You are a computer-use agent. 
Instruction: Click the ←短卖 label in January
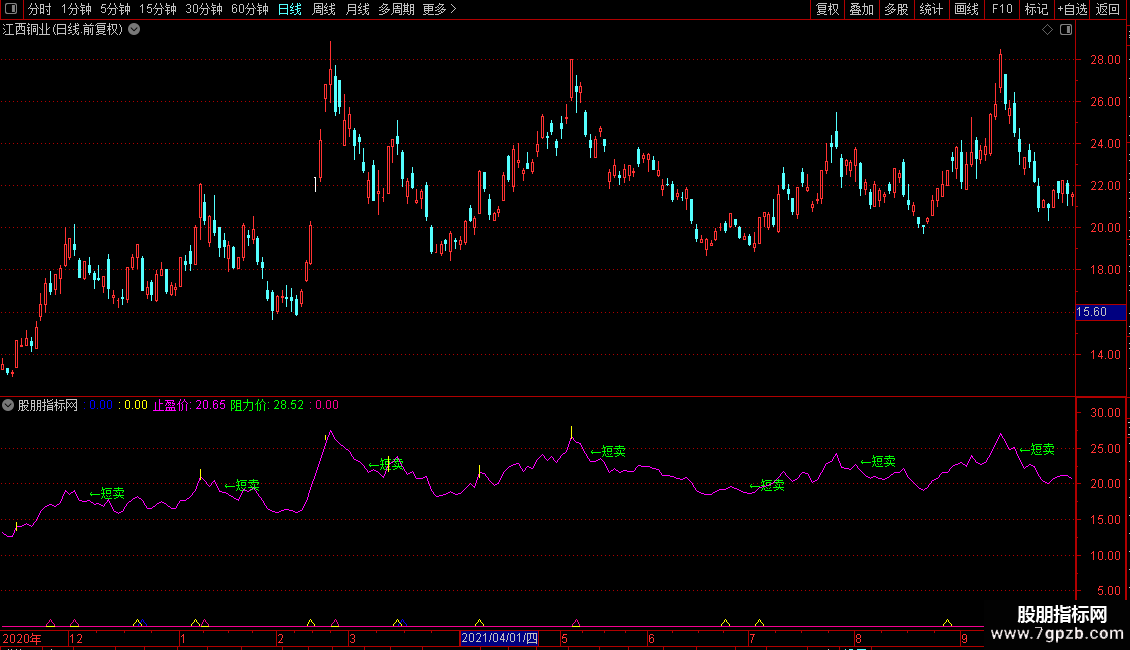click(241, 486)
